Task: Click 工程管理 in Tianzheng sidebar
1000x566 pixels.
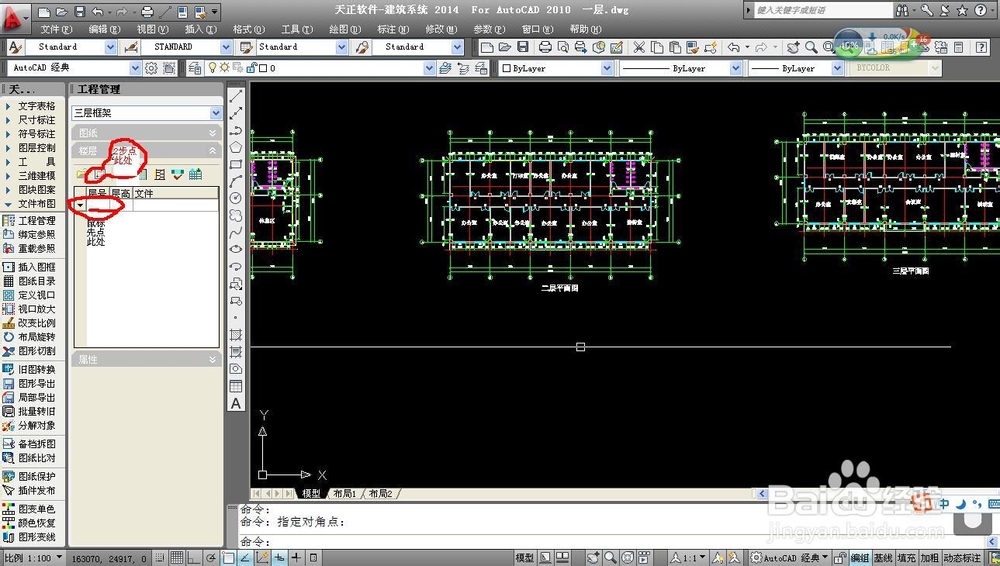Action: pyautogui.click(x=29, y=220)
